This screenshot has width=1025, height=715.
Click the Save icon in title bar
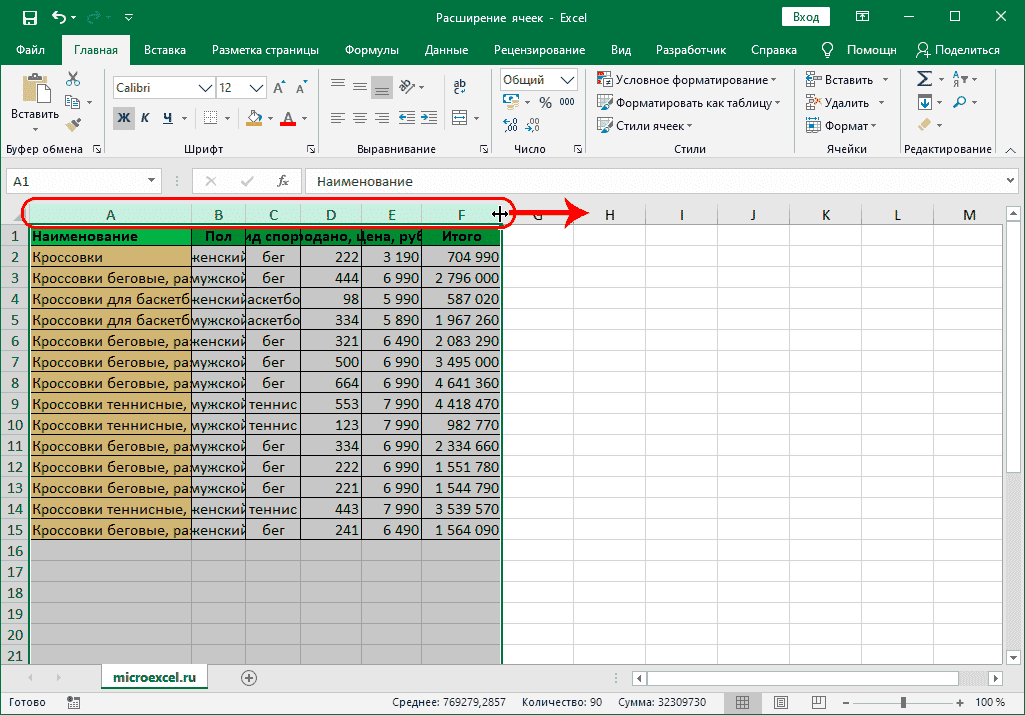[x=29, y=18]
